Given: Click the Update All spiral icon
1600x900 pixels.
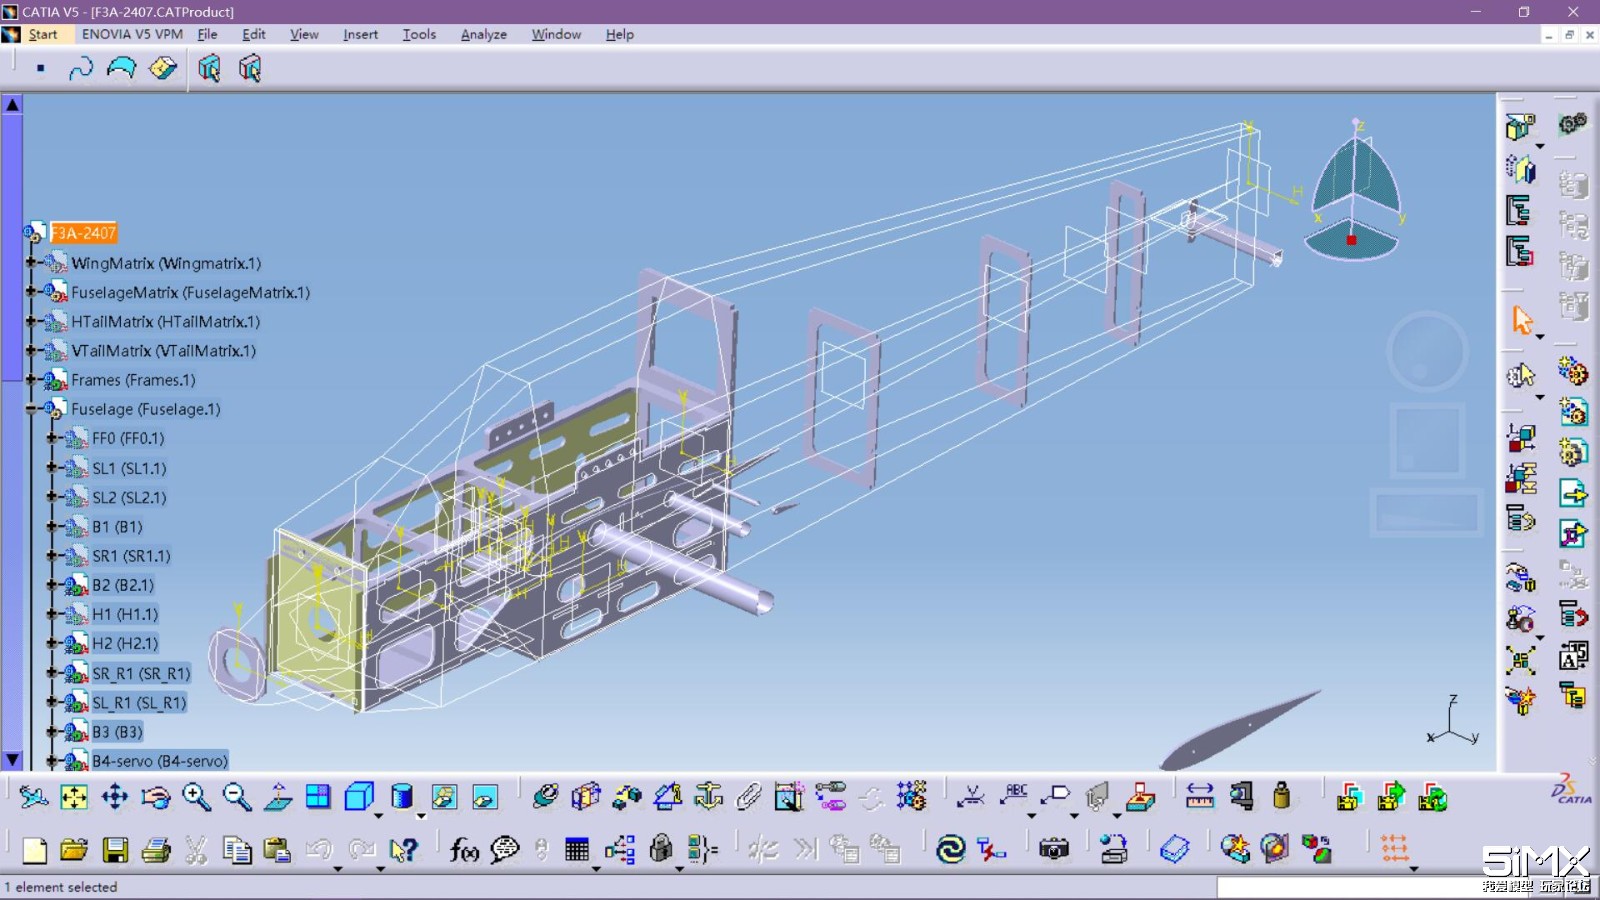Looking at the screenshot, I should tap(950, 850).
